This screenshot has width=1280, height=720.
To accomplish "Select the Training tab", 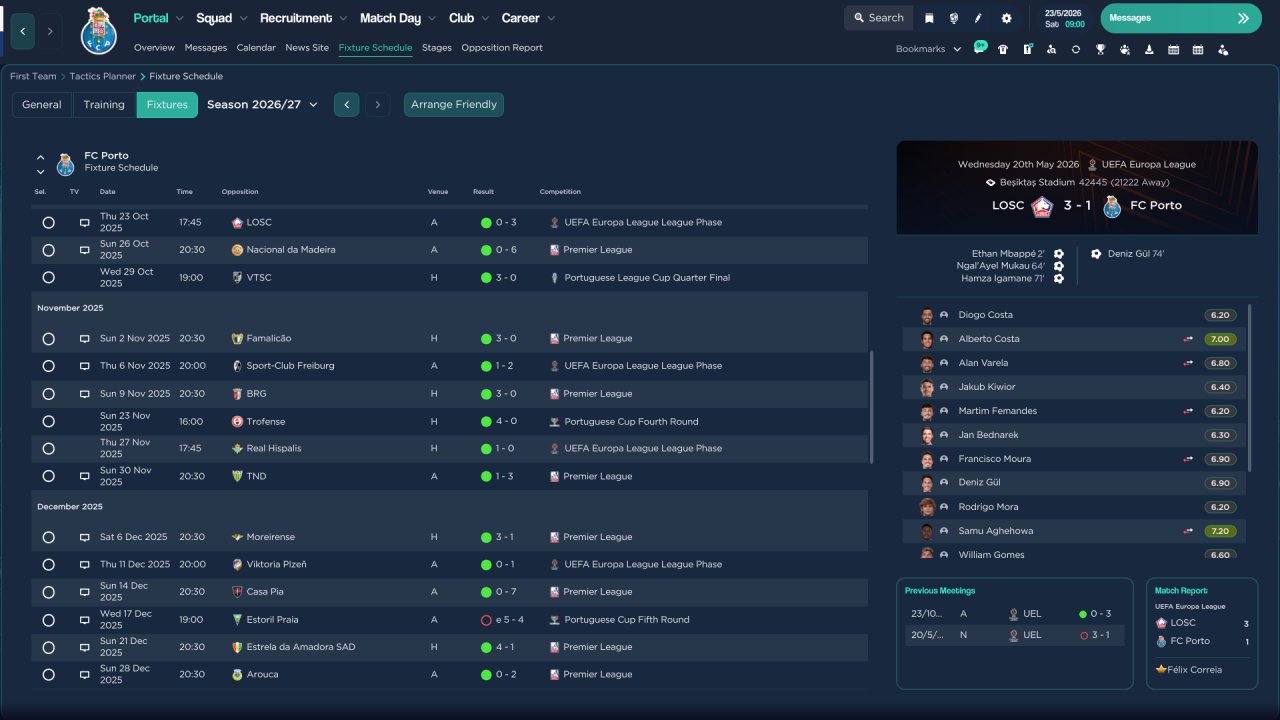I will point(104,104).
